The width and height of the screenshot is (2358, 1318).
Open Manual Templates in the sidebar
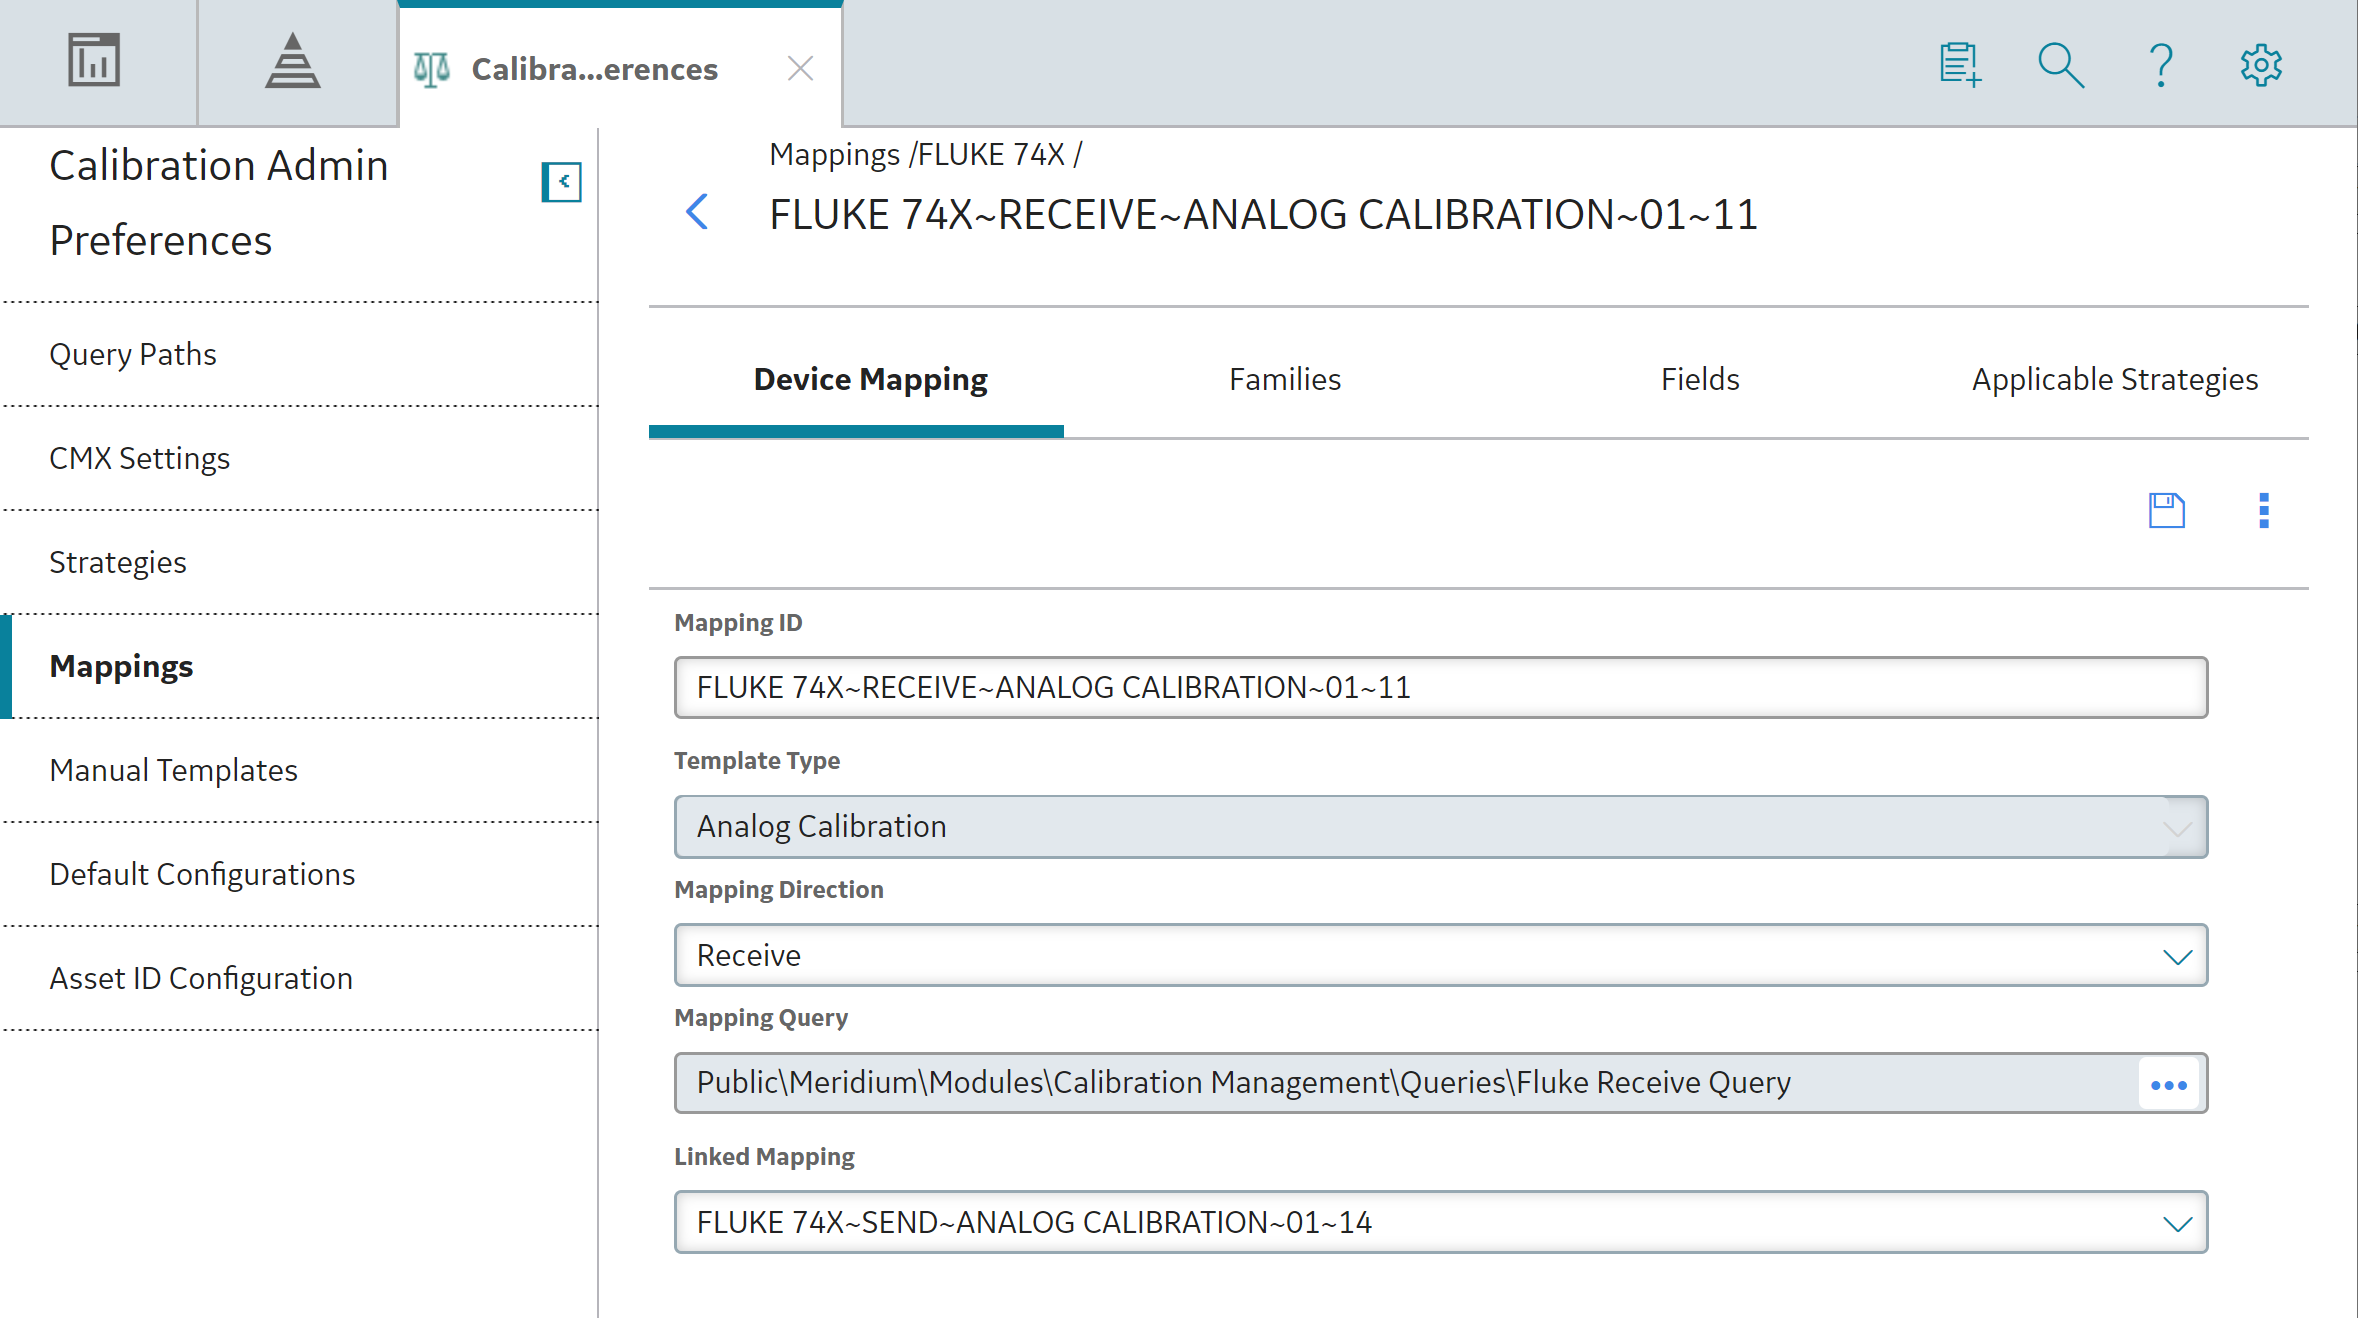pyautogui.click(x=300, y=770)
